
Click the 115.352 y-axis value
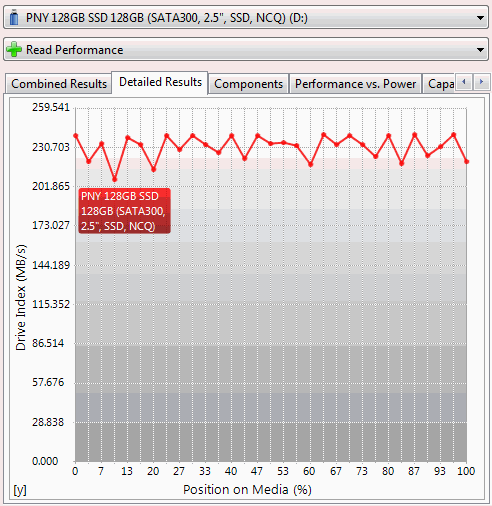51,304
